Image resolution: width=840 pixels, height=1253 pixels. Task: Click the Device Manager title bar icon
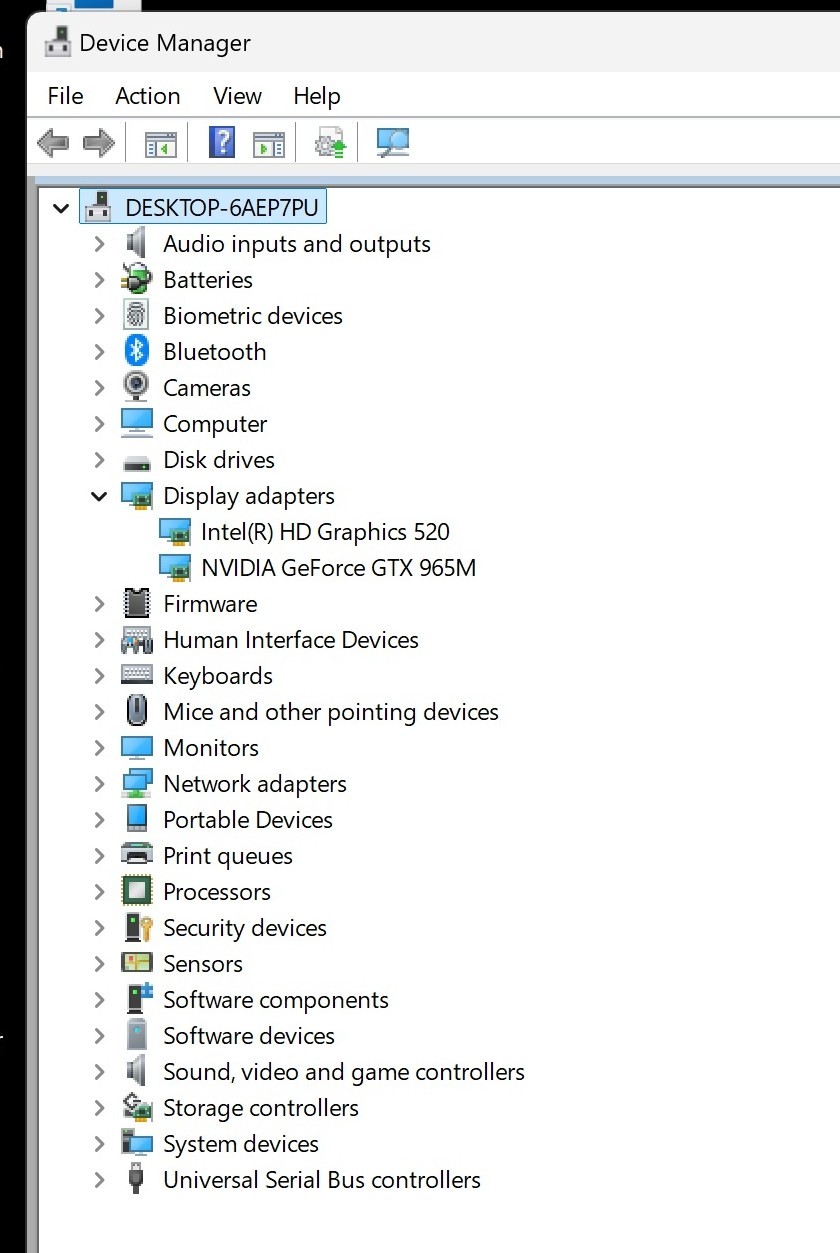[58, 42]
